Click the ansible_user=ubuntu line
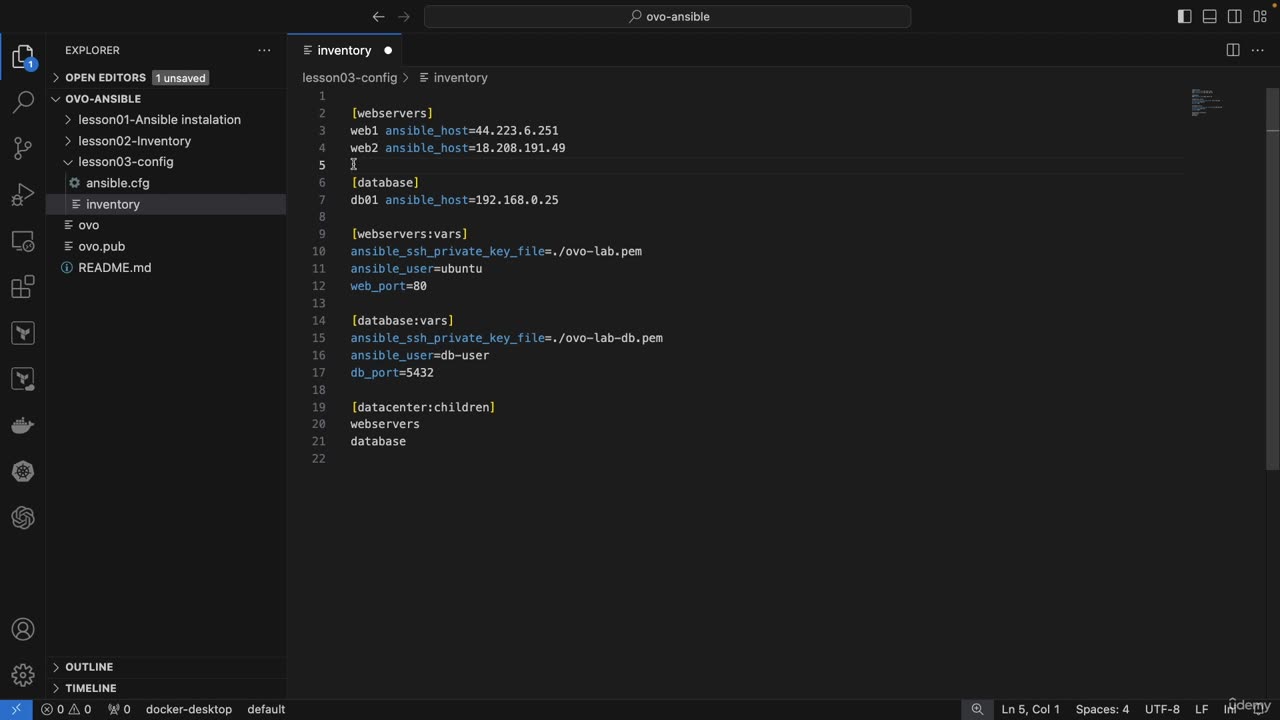Screen dimensions: 1280x720 416,269
